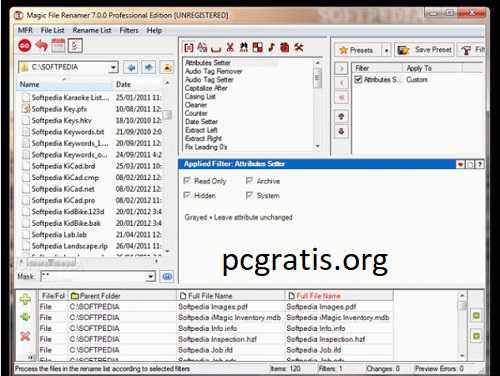Open the calendar icon in main toolbar

58,46
